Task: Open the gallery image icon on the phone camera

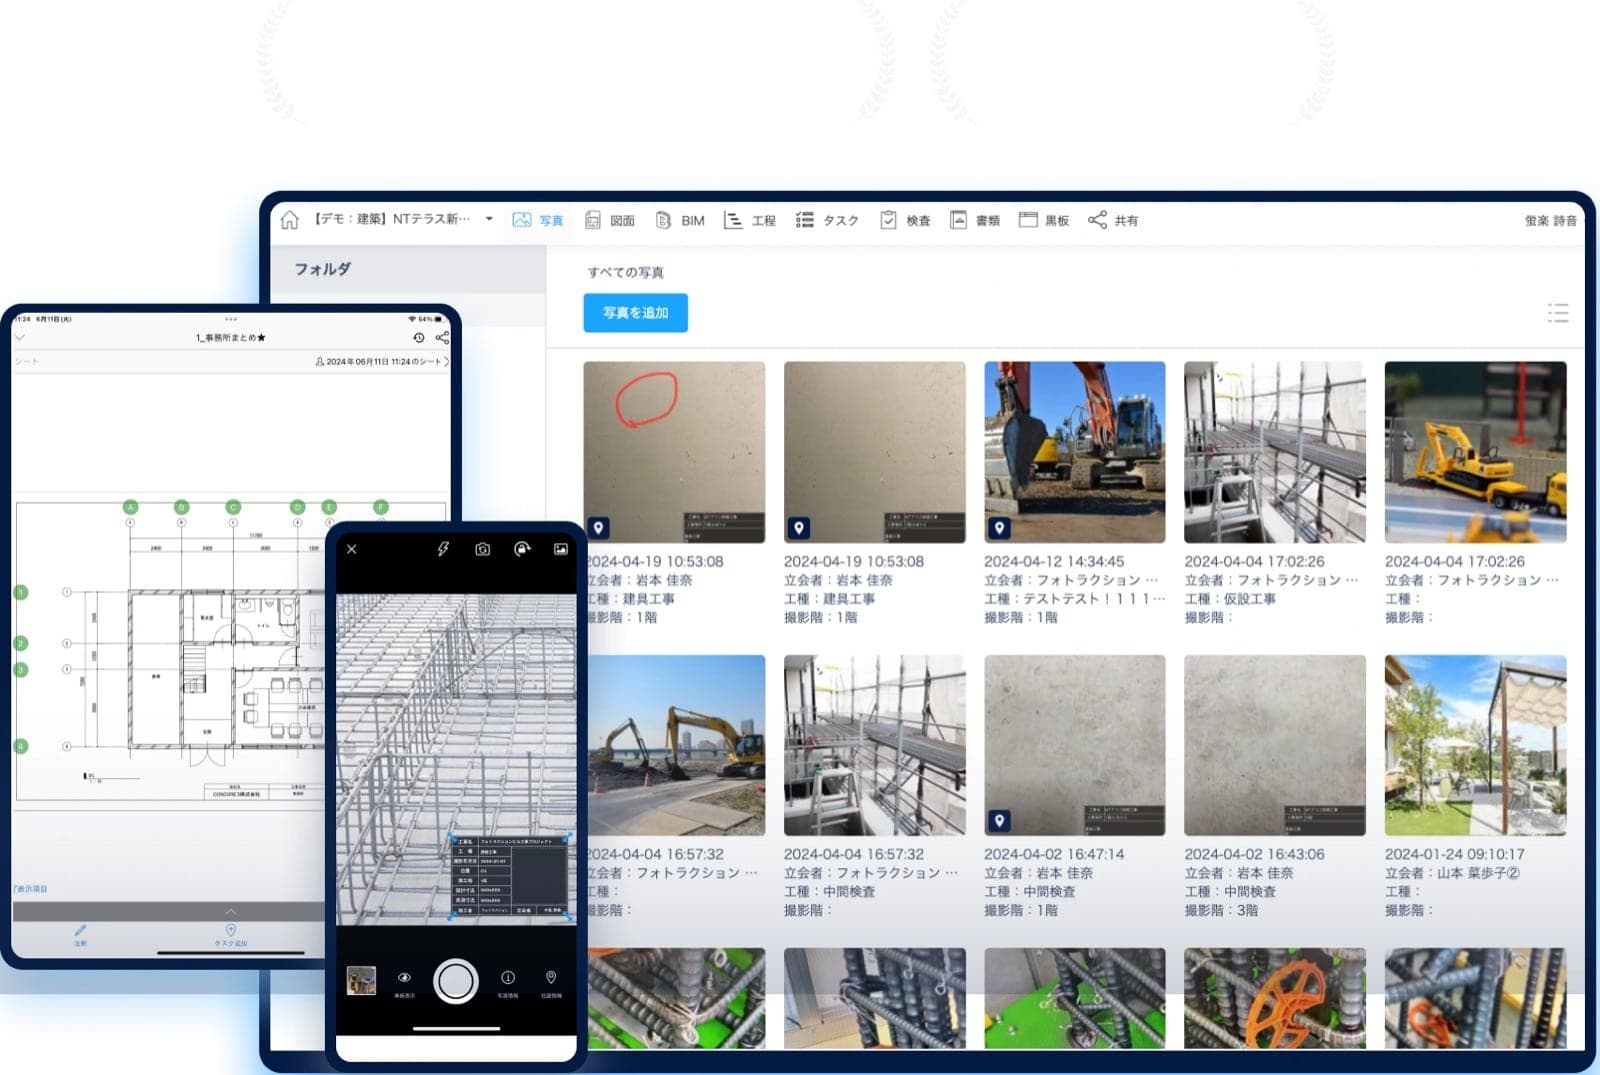Action: (x=561, y=549)
